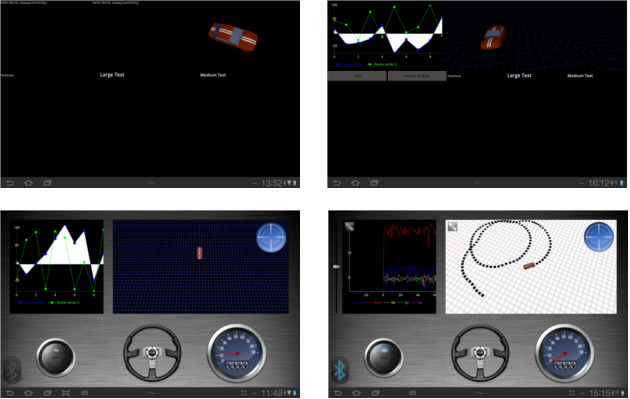Click the vertical slider handle beside the sensor graph
630x399 pixels.
pyautogui.click(x=337, y=266)
